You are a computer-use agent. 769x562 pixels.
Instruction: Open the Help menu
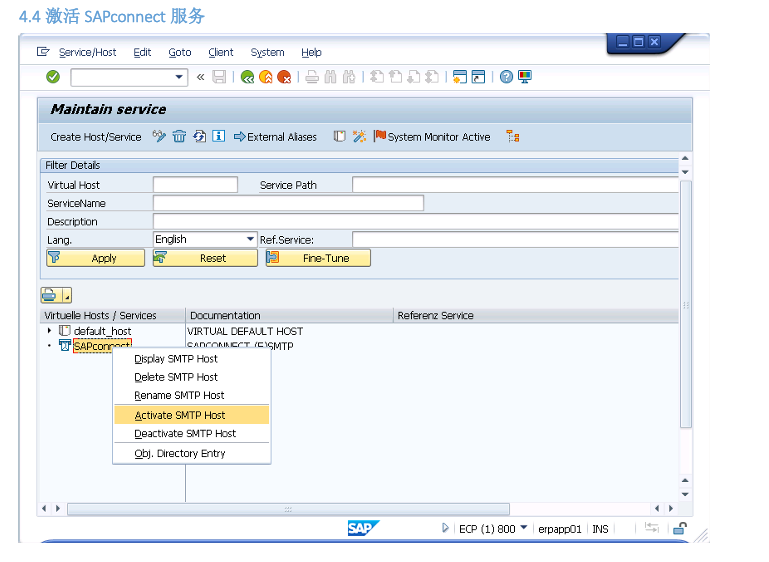(311, 52)
